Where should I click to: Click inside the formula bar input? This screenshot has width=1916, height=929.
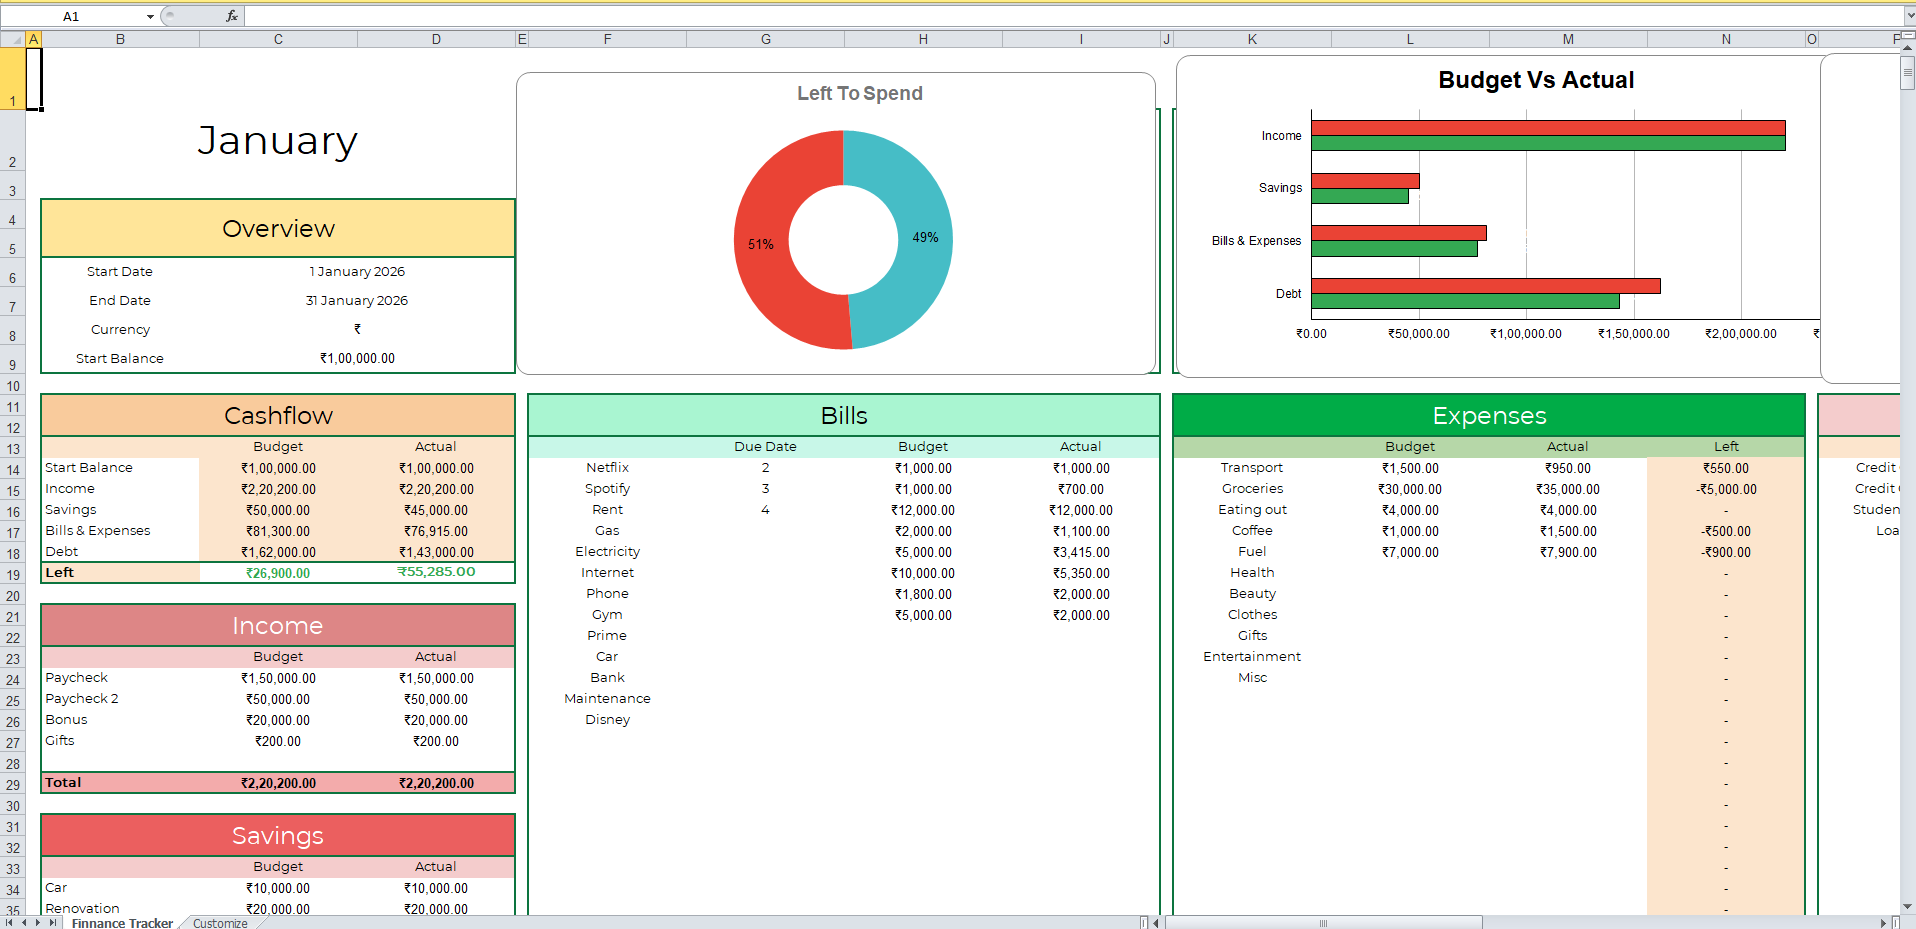(1073, 16)
